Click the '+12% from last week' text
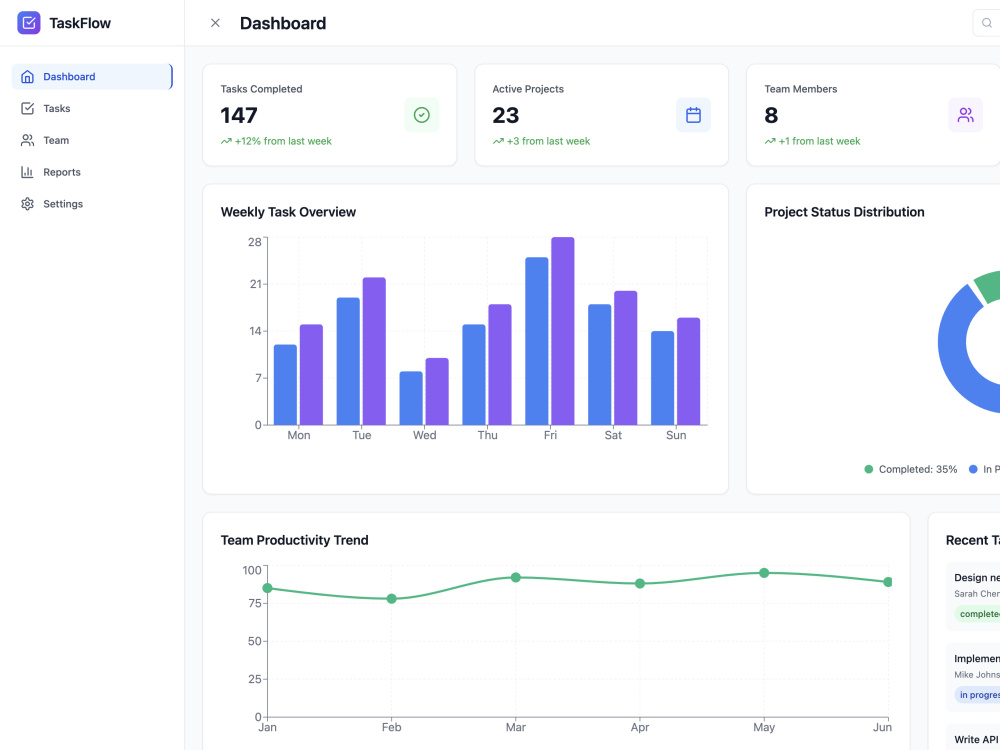The height and width of the screenshot is (750, 1000). point(283,142)
